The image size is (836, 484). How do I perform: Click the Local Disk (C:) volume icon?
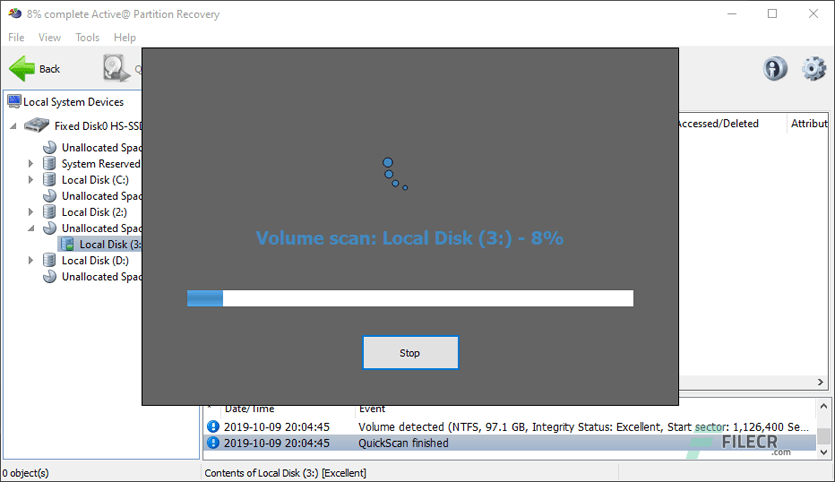point(50,179)
